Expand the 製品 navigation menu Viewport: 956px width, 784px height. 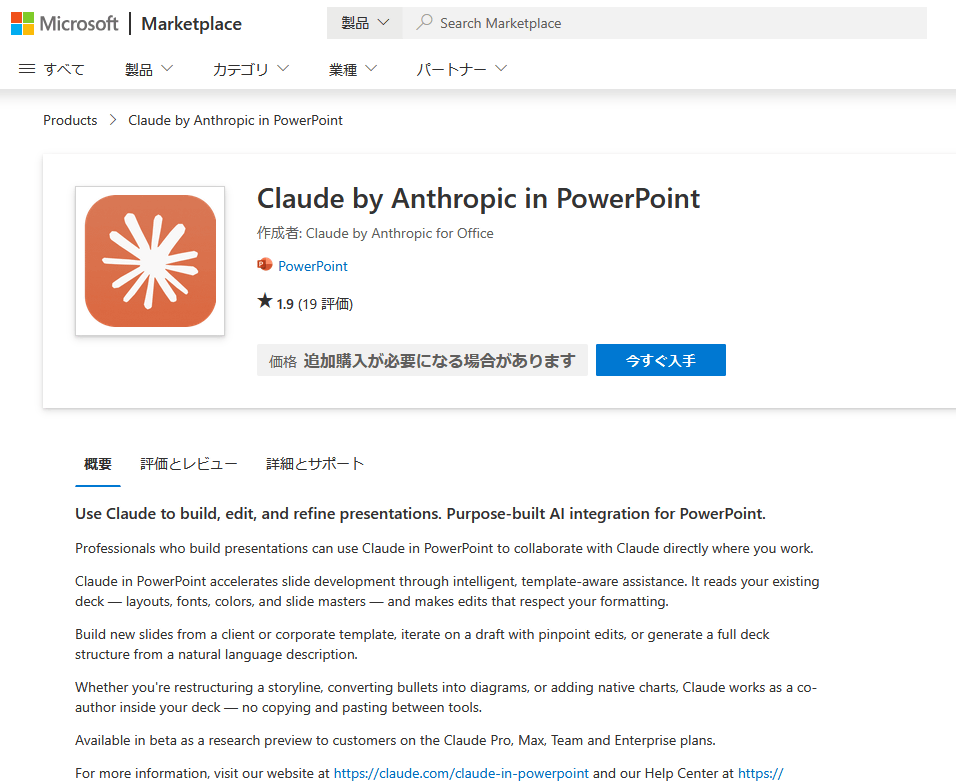[149, 69]
